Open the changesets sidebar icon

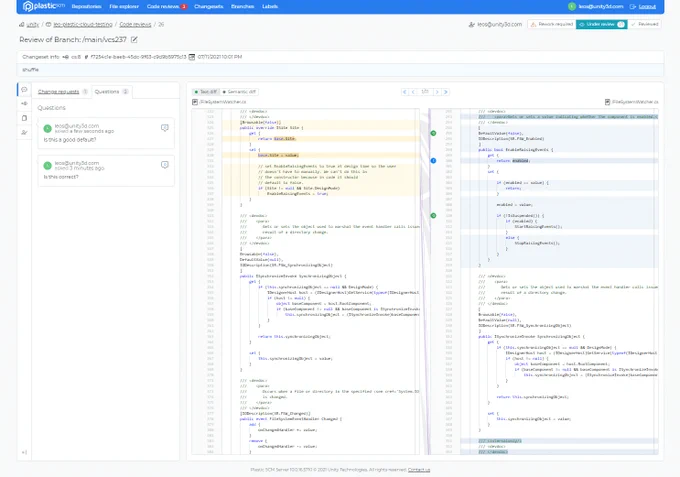(24, 104)
